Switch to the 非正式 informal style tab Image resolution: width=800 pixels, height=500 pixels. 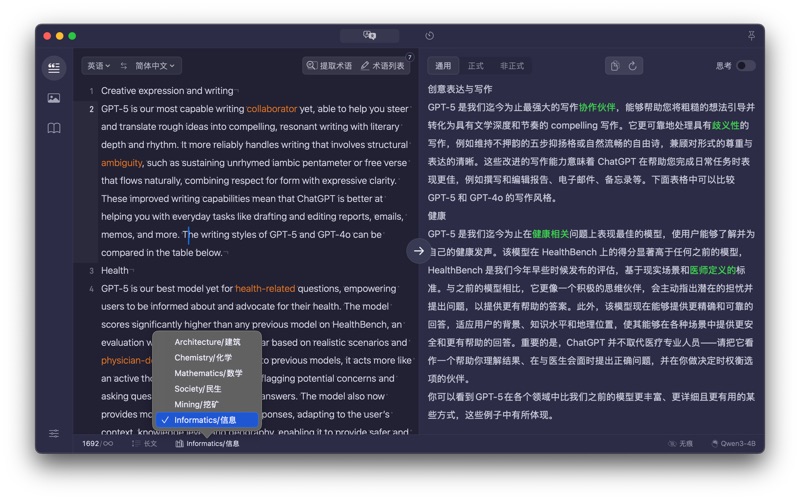tap(512, 66)
